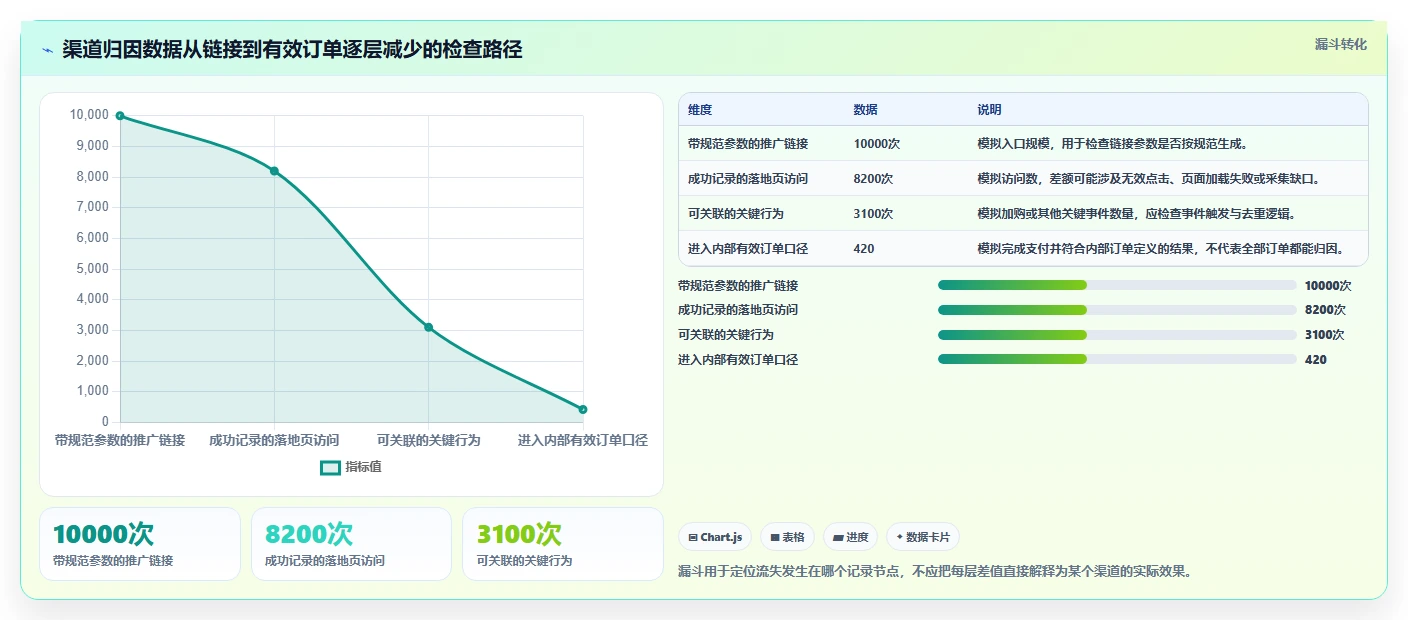Click the icon inside the 表格 chip
This screenshot has height=620, width=1408.
[x=775, y=538]
